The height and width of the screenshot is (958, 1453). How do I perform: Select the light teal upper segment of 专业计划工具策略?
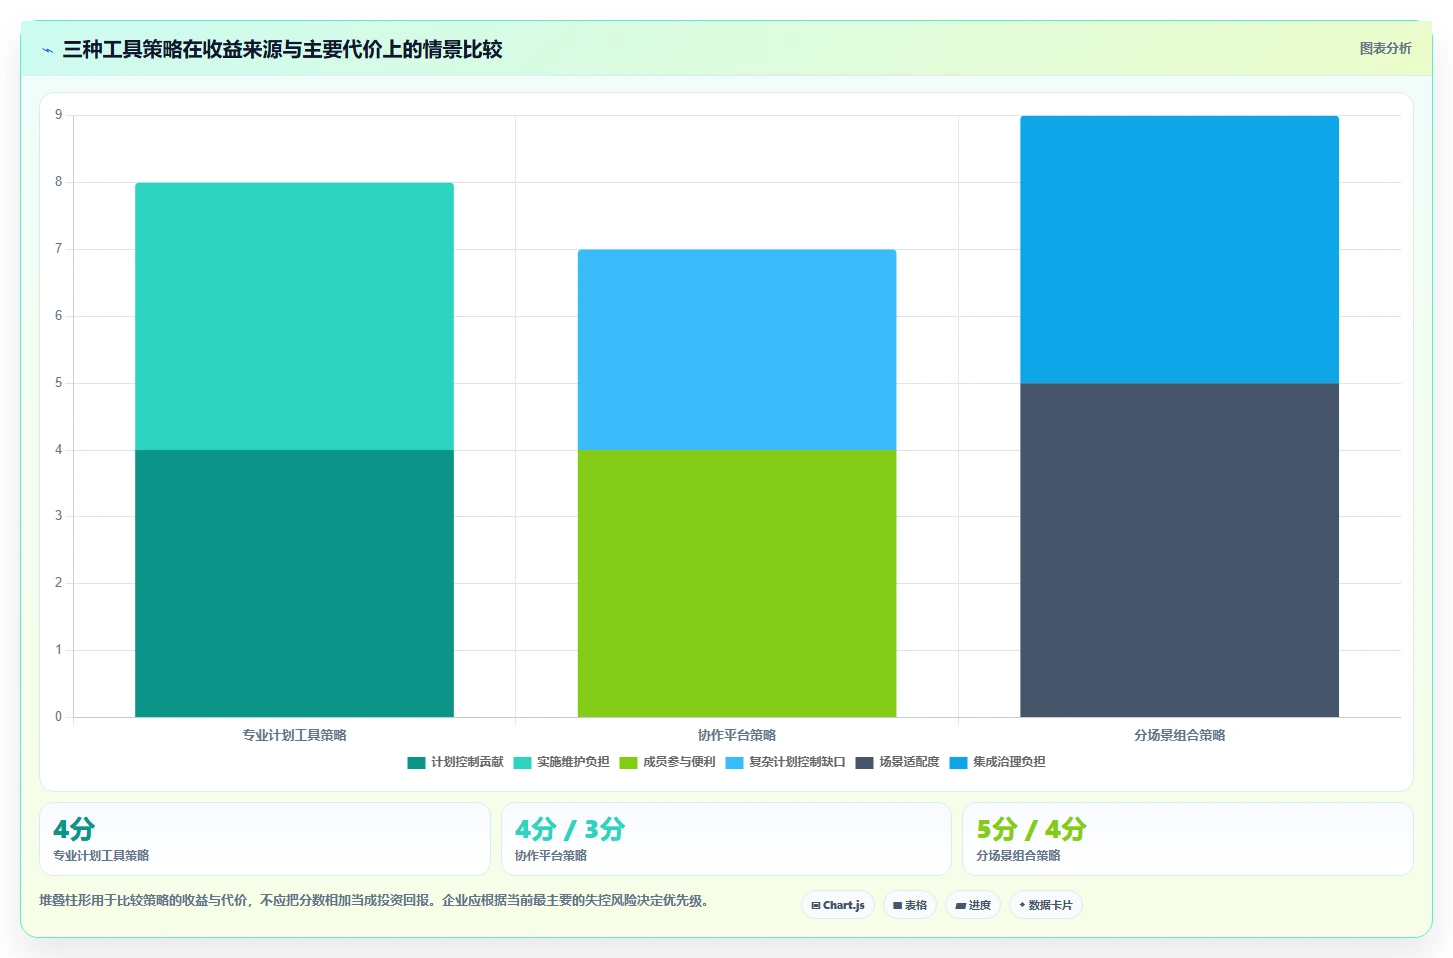(294, 316)
